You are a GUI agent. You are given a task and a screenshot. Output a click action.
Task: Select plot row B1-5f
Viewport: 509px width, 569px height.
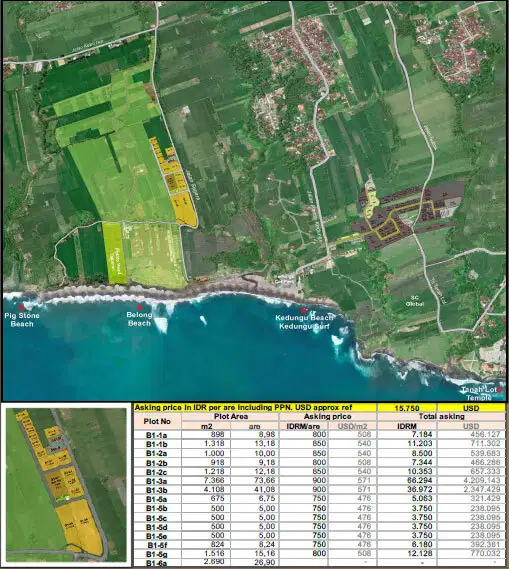pyautogui.click(x=319, y=544)
